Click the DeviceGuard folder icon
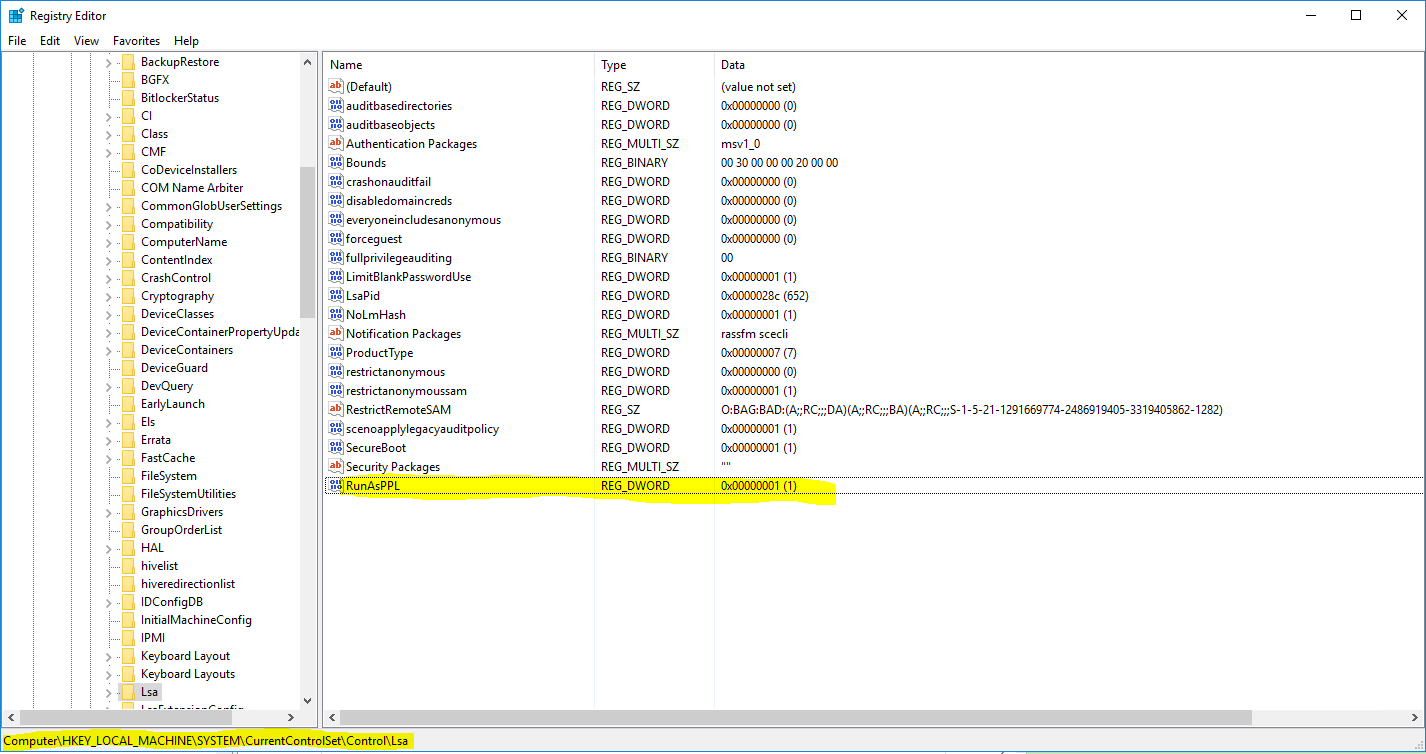1426x754 pixels. point(127,368)
